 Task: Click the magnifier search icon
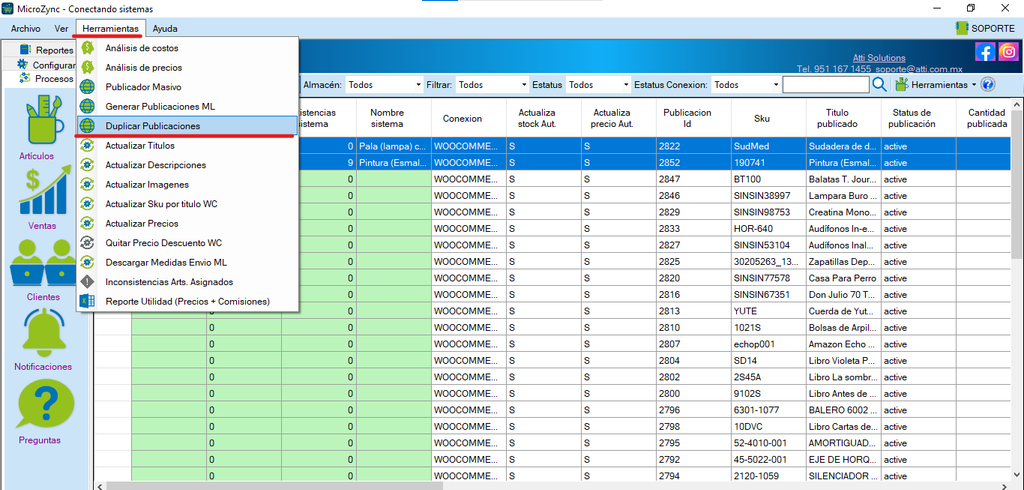coord(879,85)
